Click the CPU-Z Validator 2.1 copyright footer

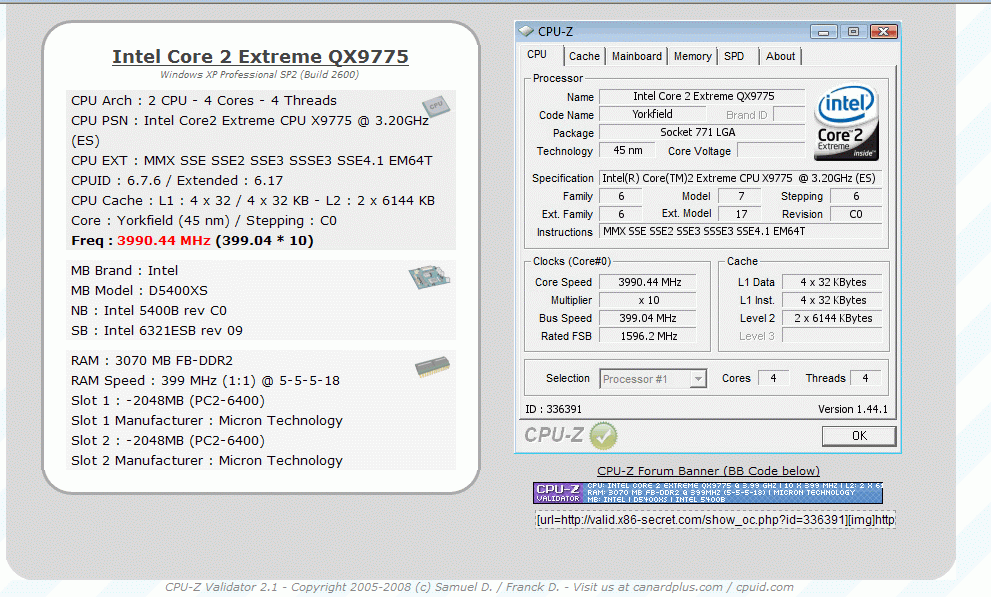coord(479,587)
